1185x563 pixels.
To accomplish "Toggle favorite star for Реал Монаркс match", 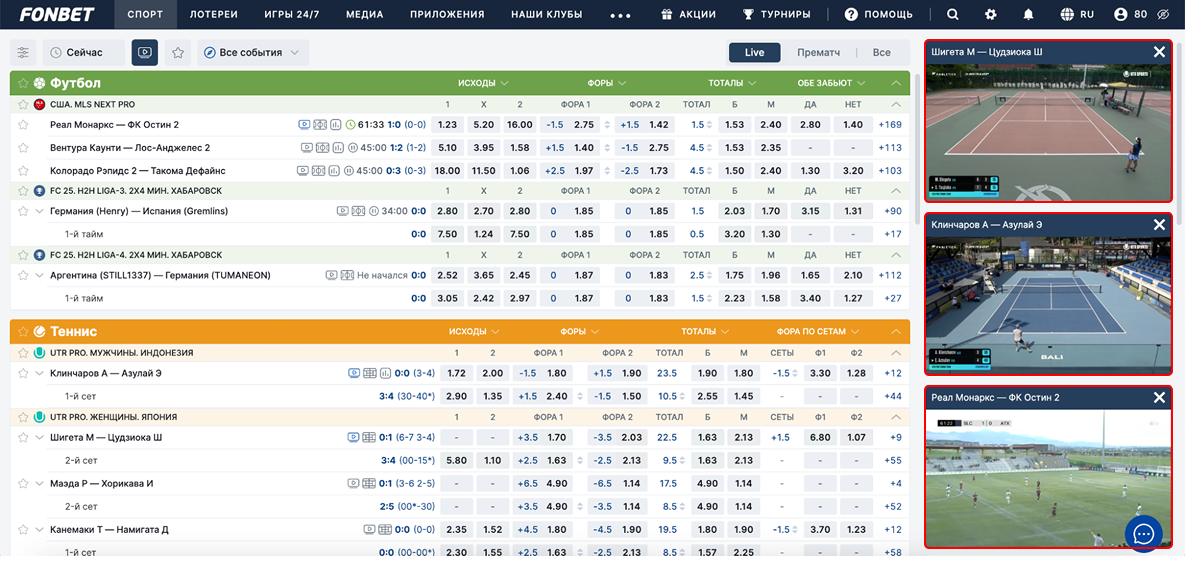I will (x=23, y=125).
